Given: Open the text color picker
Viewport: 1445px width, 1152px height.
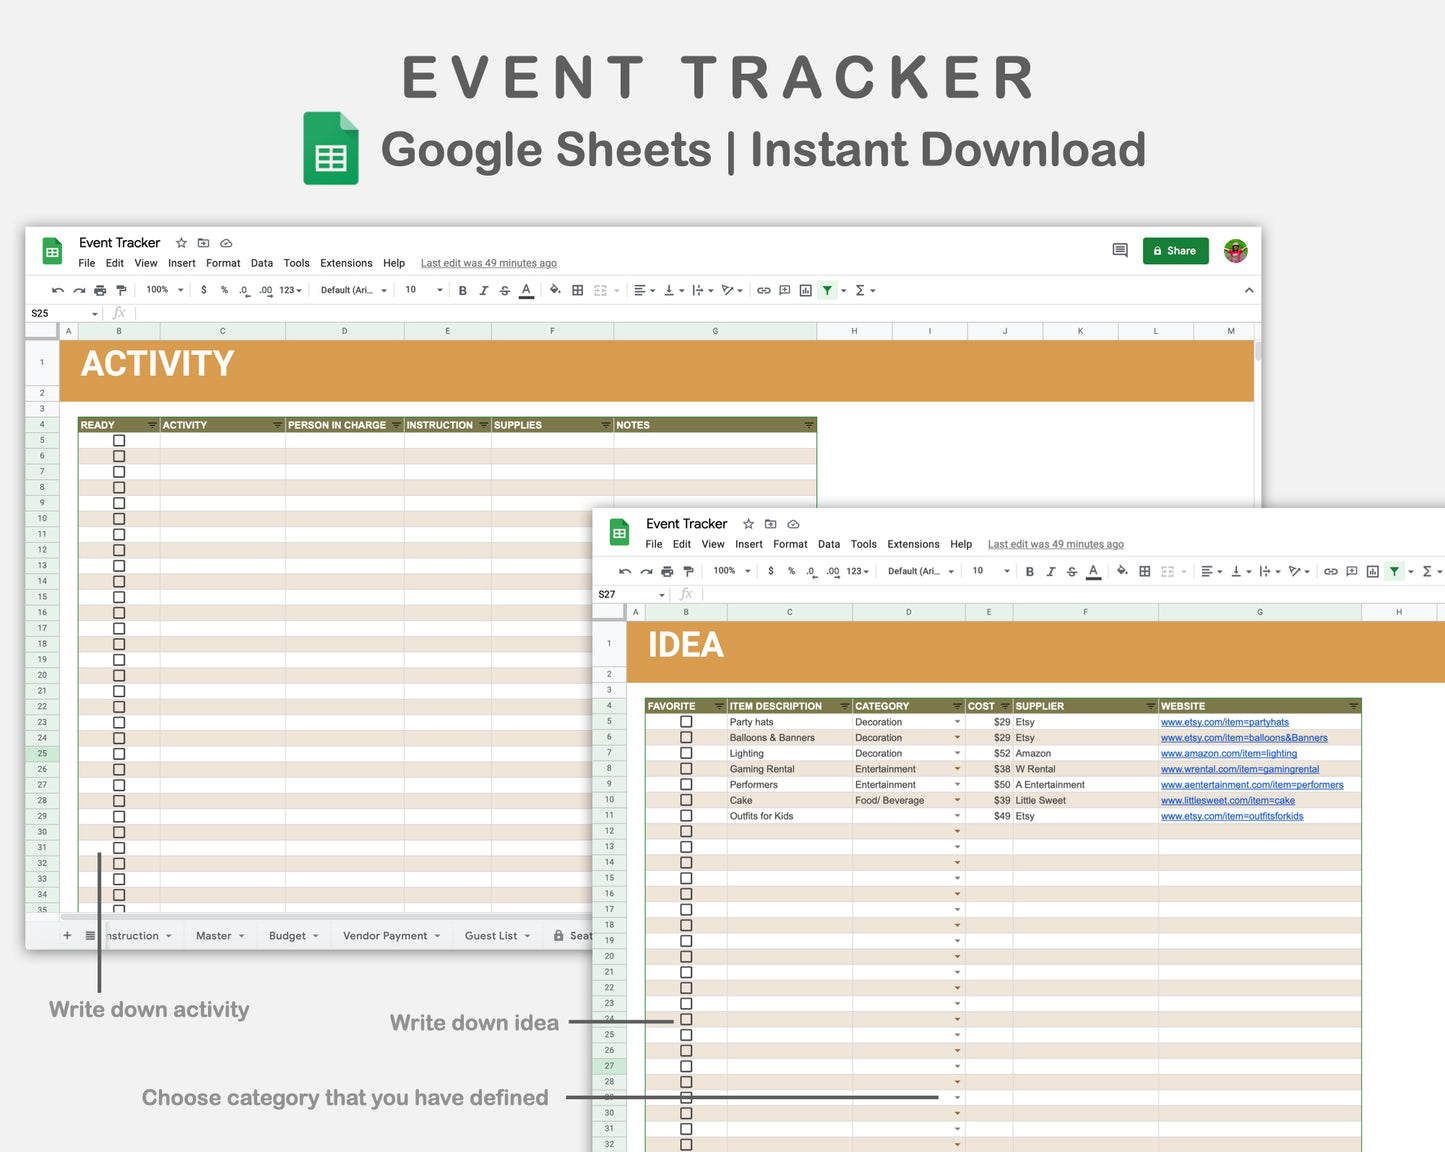Looking at the screenshot, I should (x=526, y=290).
